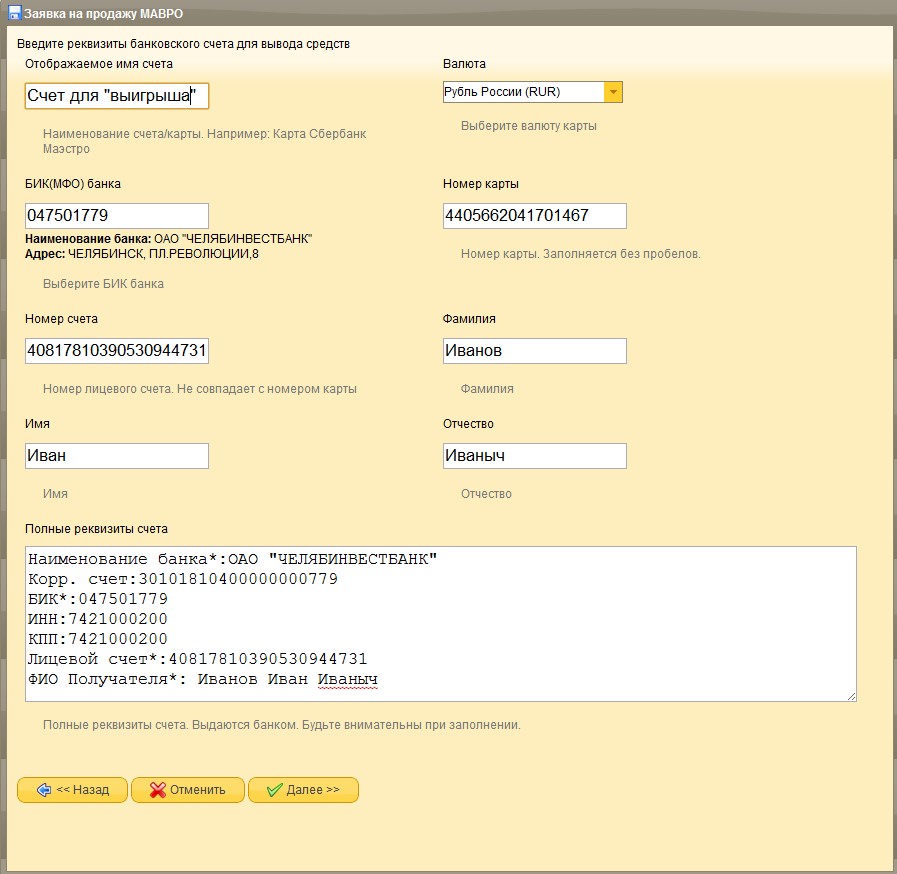Click the Фамилия field containing Иванов
This screenshot has width=897, height=874.
[535, 351]
